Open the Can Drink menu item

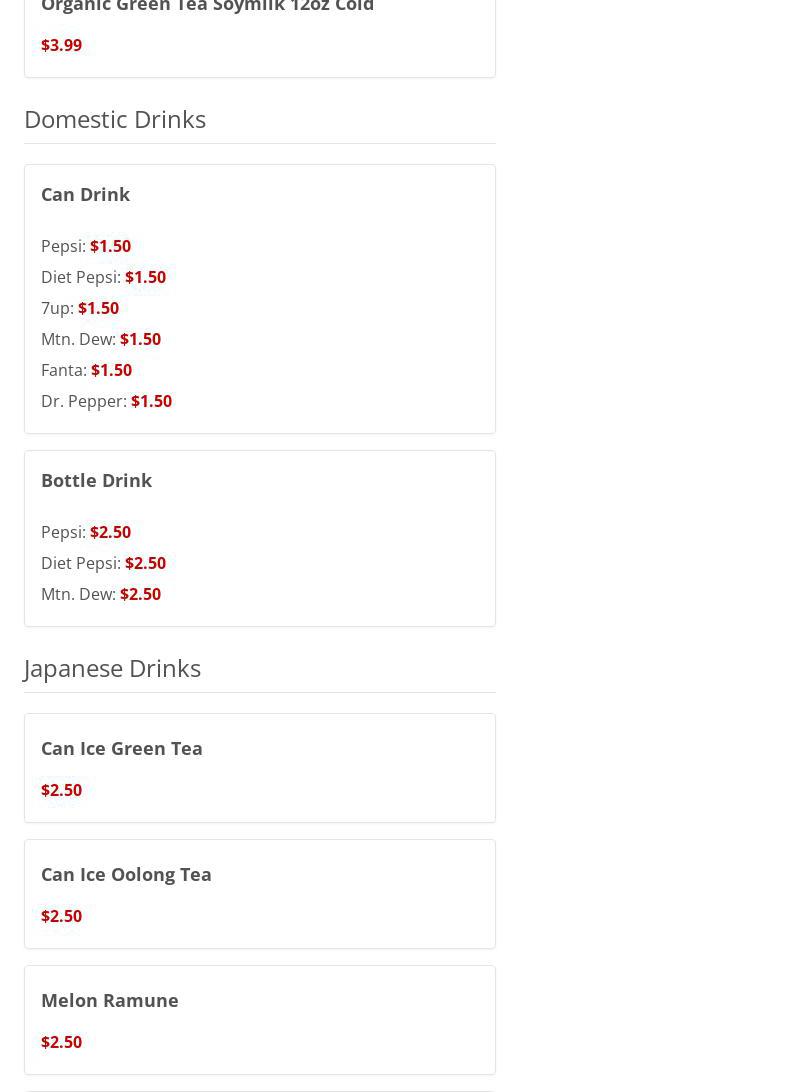[85, 194]
